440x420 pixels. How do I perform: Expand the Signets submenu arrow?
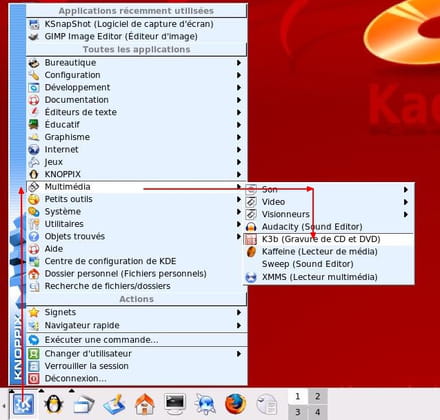pos(239,312)
